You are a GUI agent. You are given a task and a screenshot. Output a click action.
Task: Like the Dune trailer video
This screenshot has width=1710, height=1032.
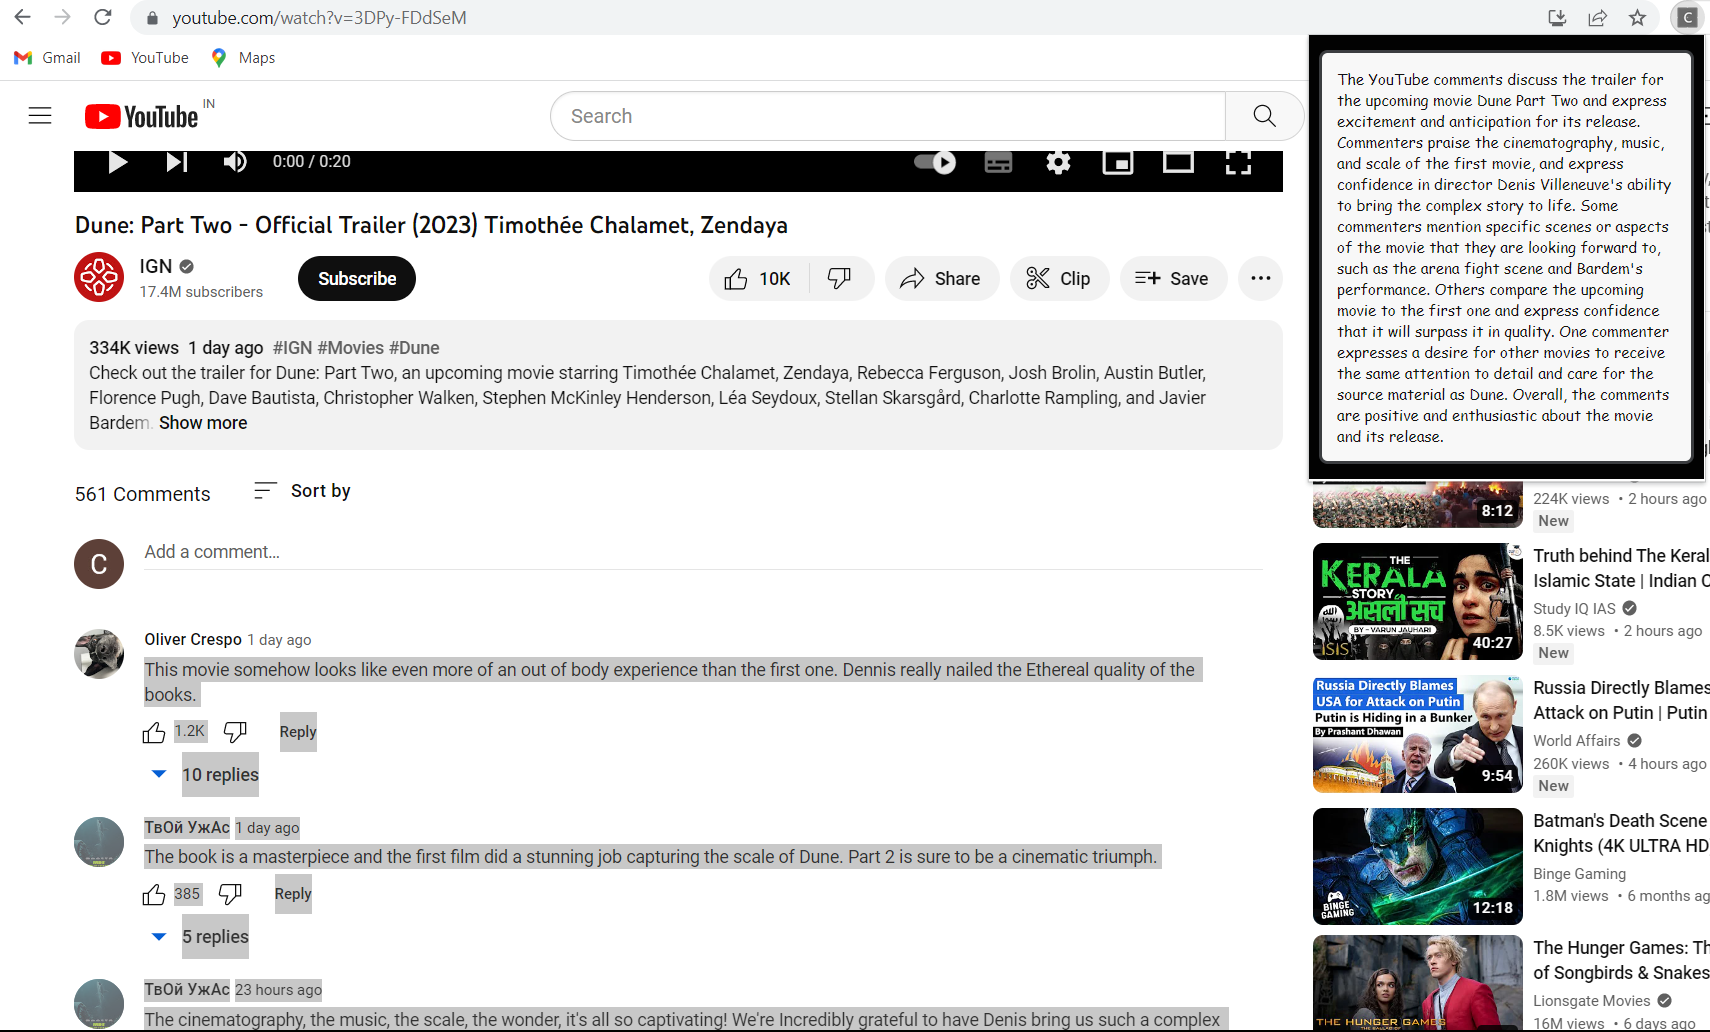(759, 279)
